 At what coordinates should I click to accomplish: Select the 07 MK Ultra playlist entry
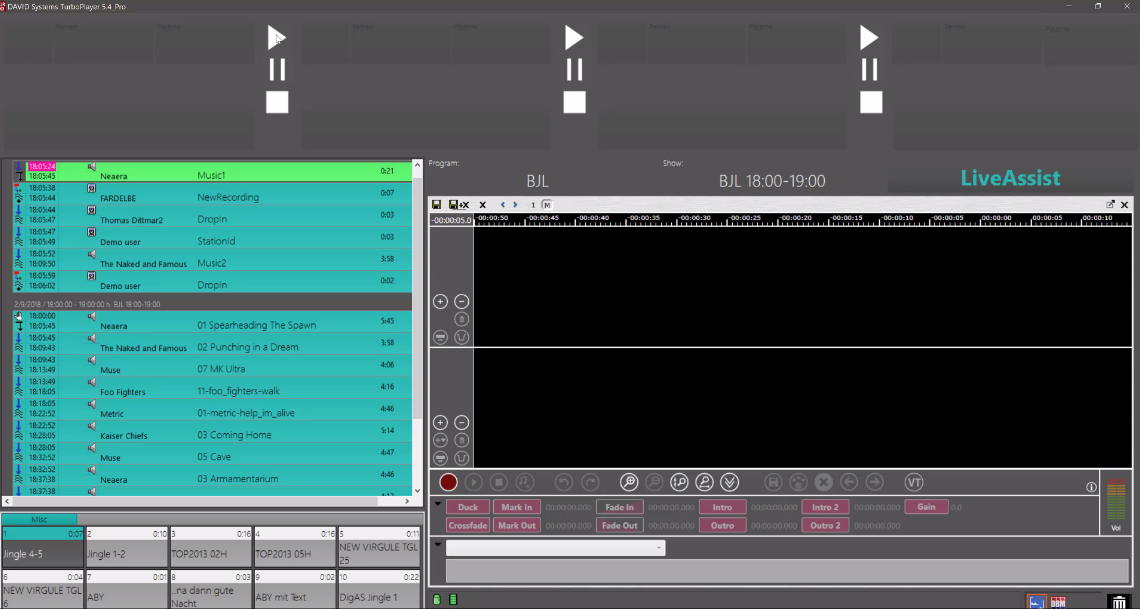pos(220,369)
